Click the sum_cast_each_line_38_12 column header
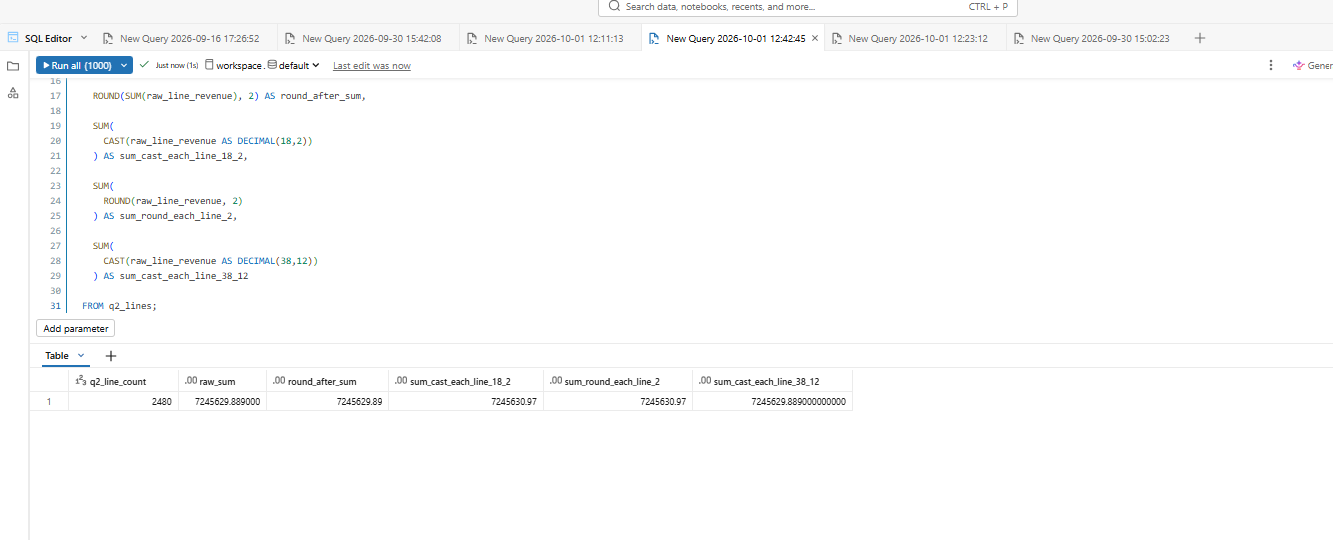The image size is (1333, 540). tap(772, 381)
